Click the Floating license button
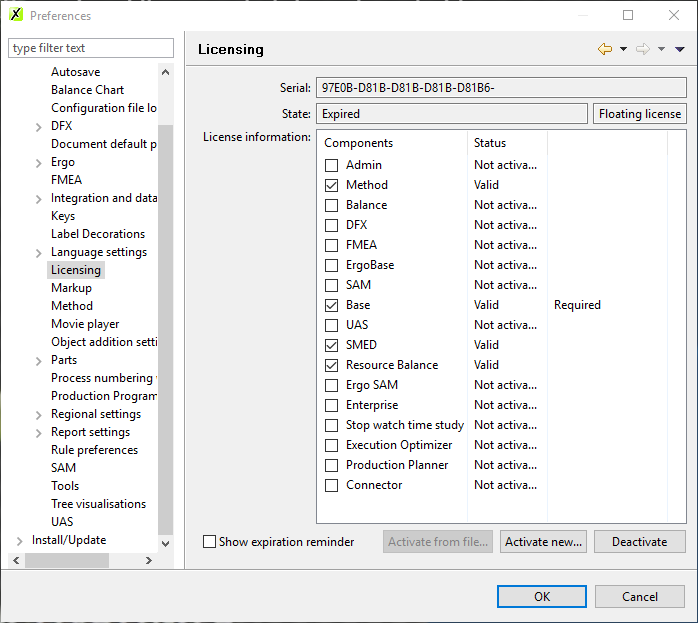Screen dimensions: 698x623 point(639,114)
